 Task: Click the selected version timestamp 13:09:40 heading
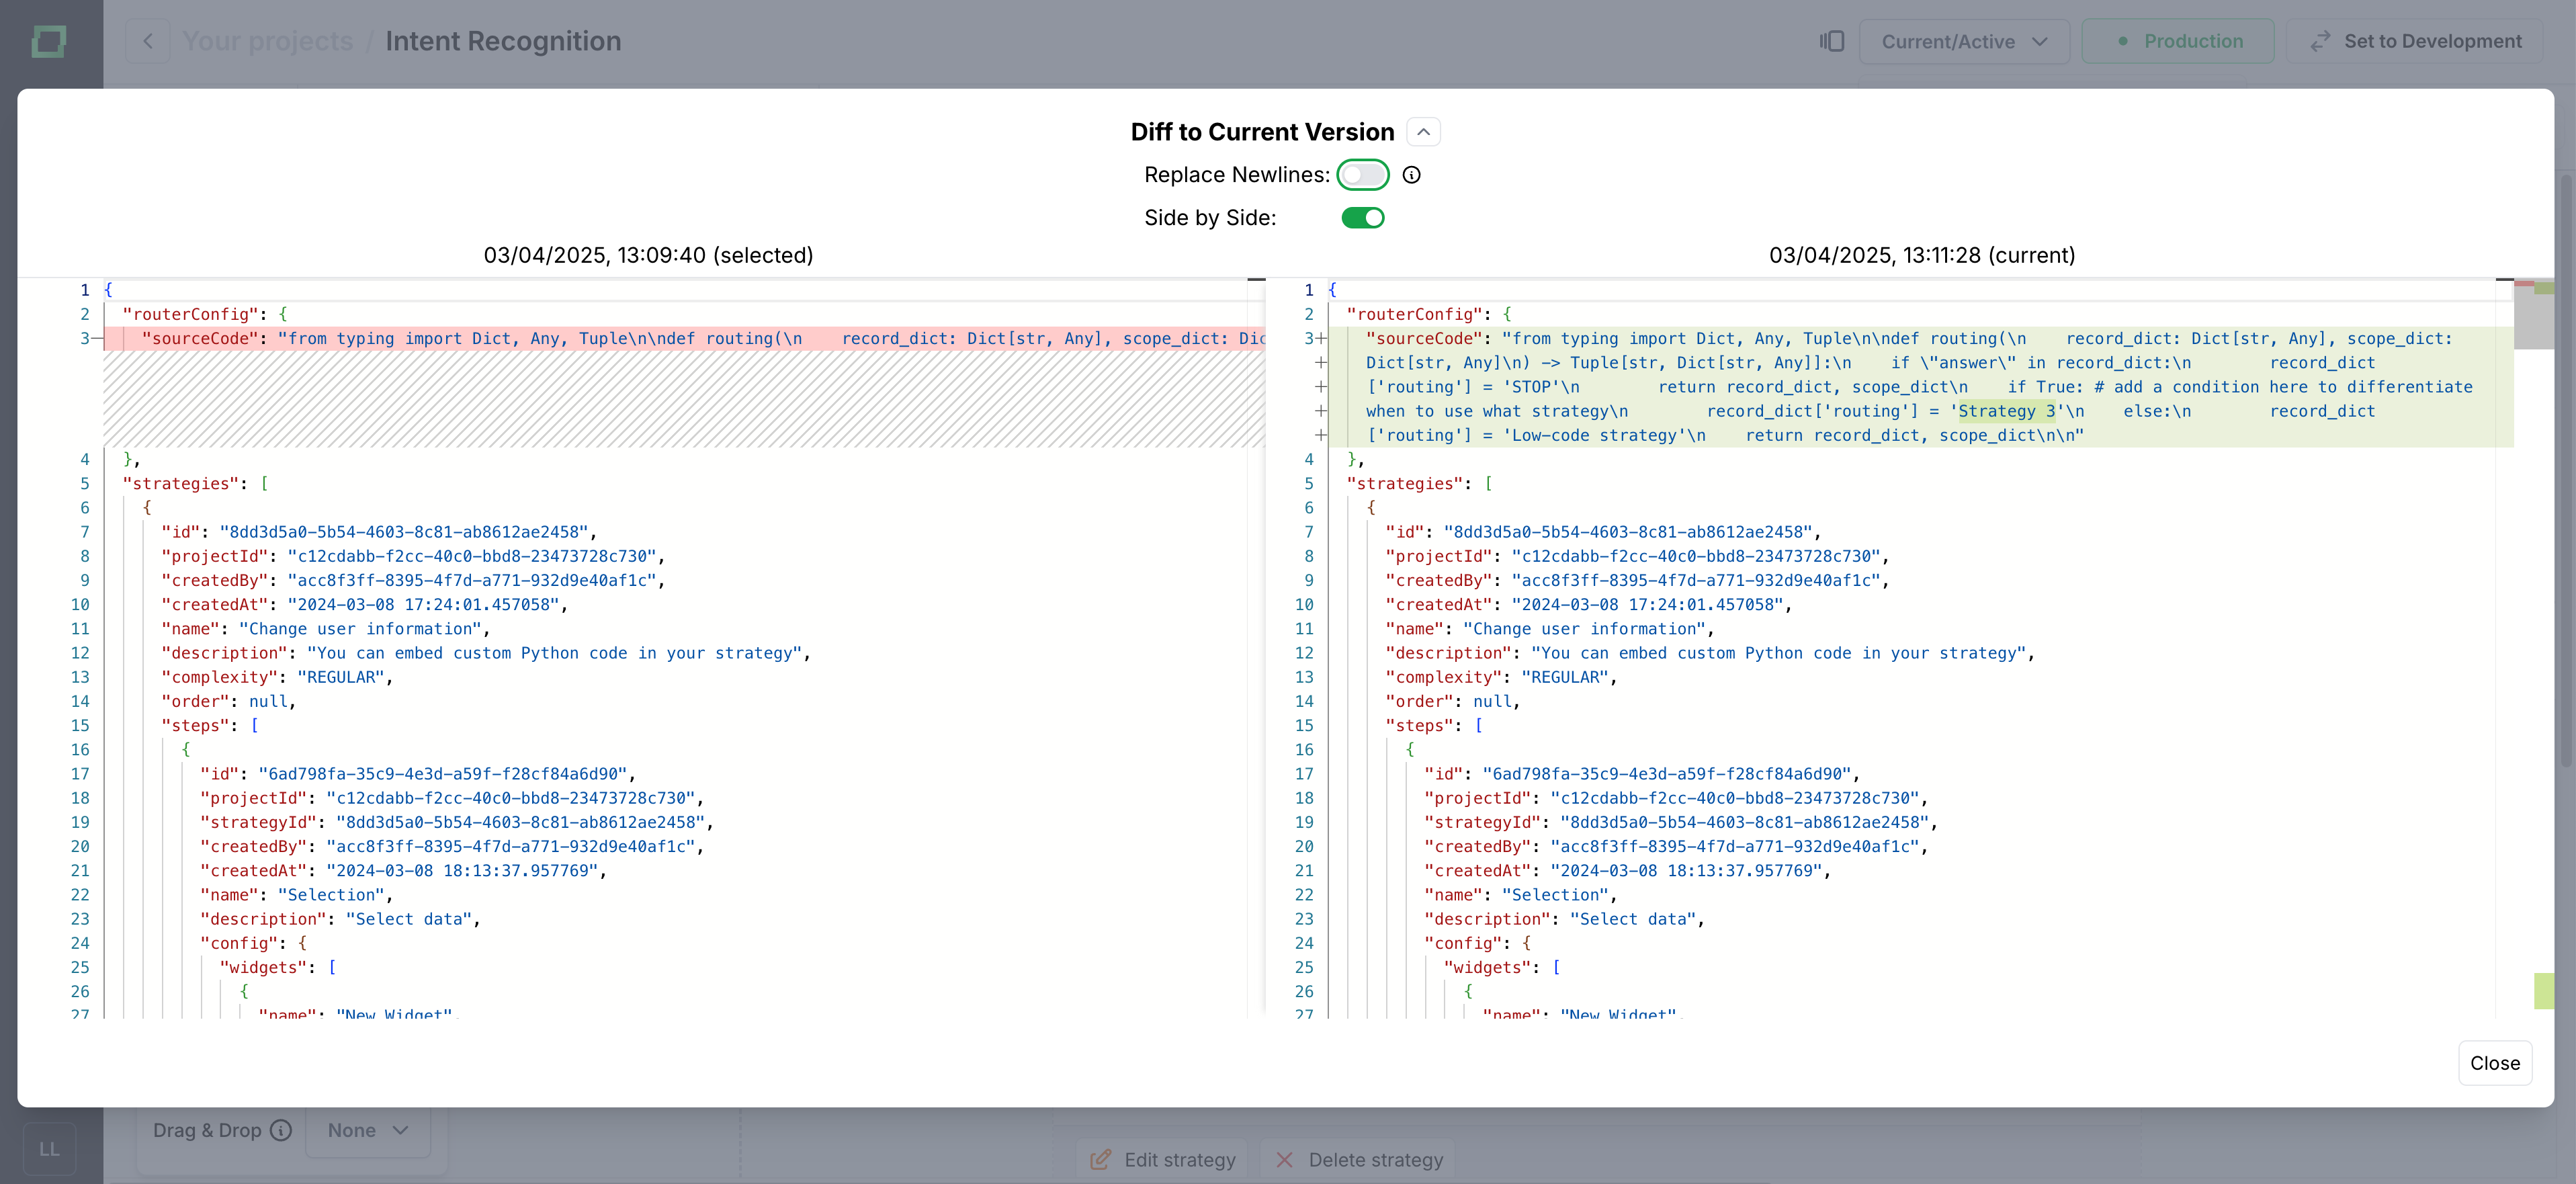648,255
